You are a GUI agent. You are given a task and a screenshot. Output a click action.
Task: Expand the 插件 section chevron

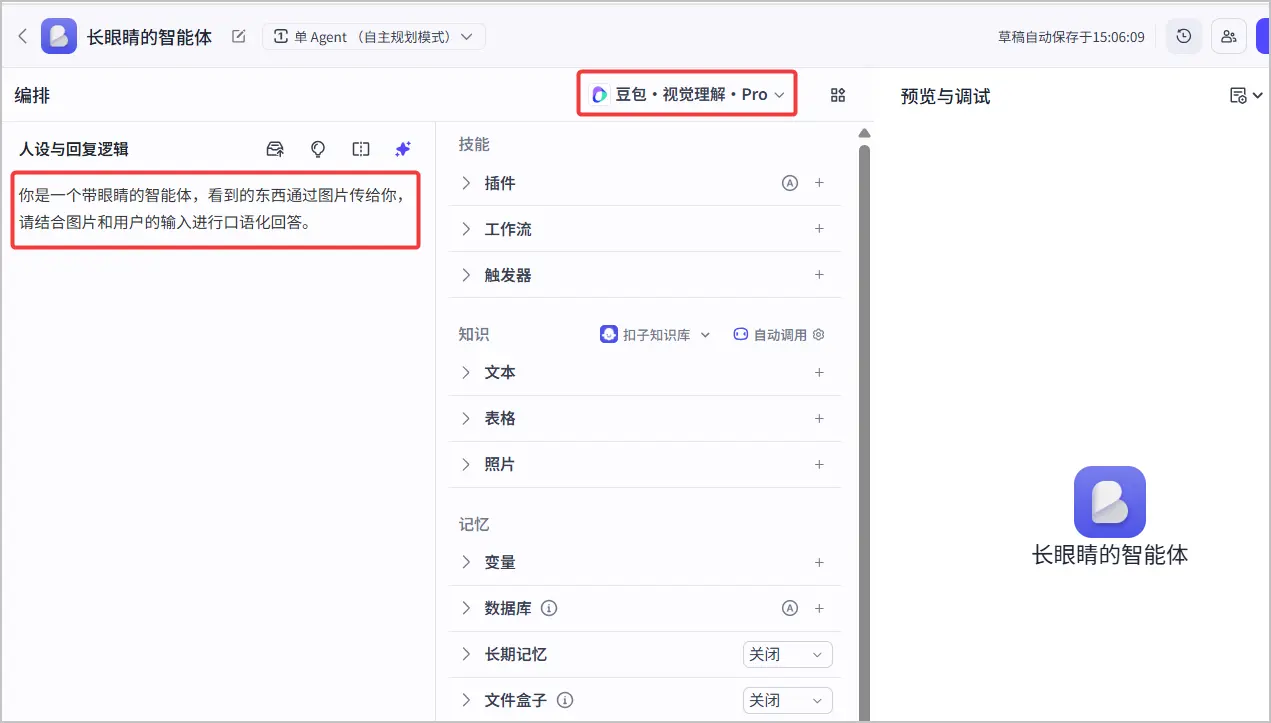466,183
